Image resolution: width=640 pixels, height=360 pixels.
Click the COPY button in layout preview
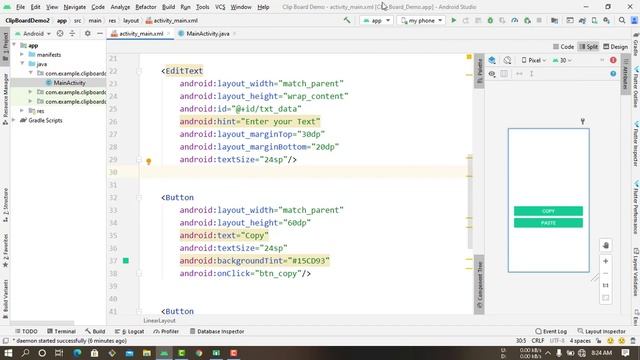click(x=548, y=211)
